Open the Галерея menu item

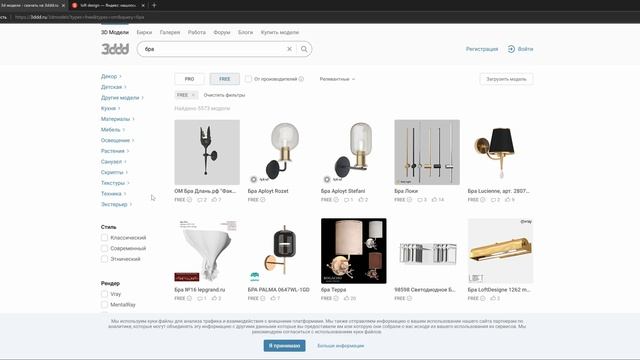(170, 32)
